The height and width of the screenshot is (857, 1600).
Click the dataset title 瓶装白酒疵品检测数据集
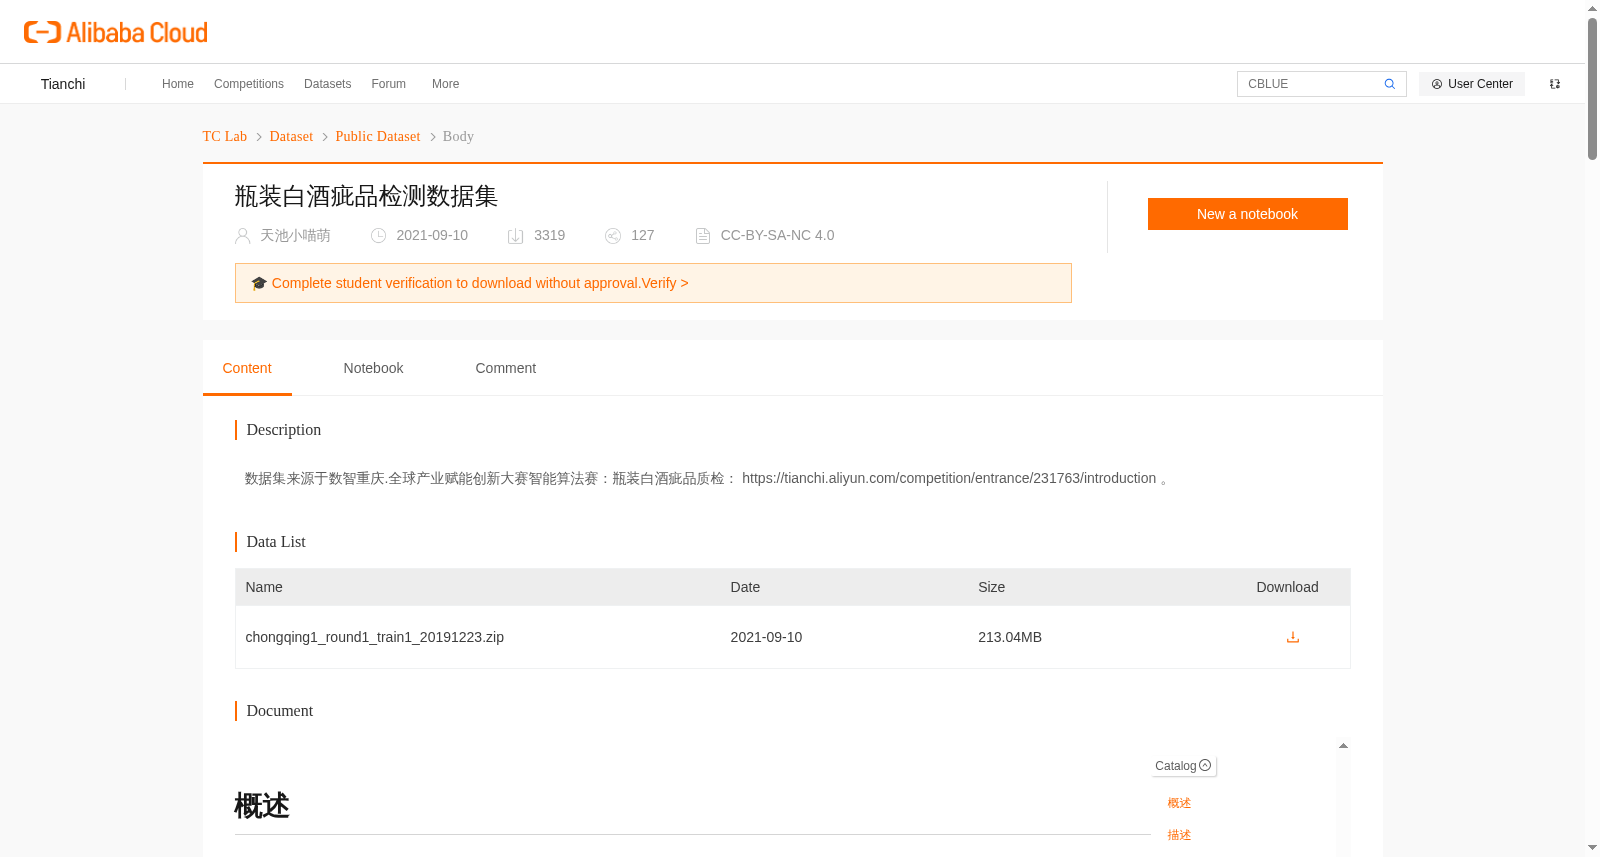coord(366,196)
